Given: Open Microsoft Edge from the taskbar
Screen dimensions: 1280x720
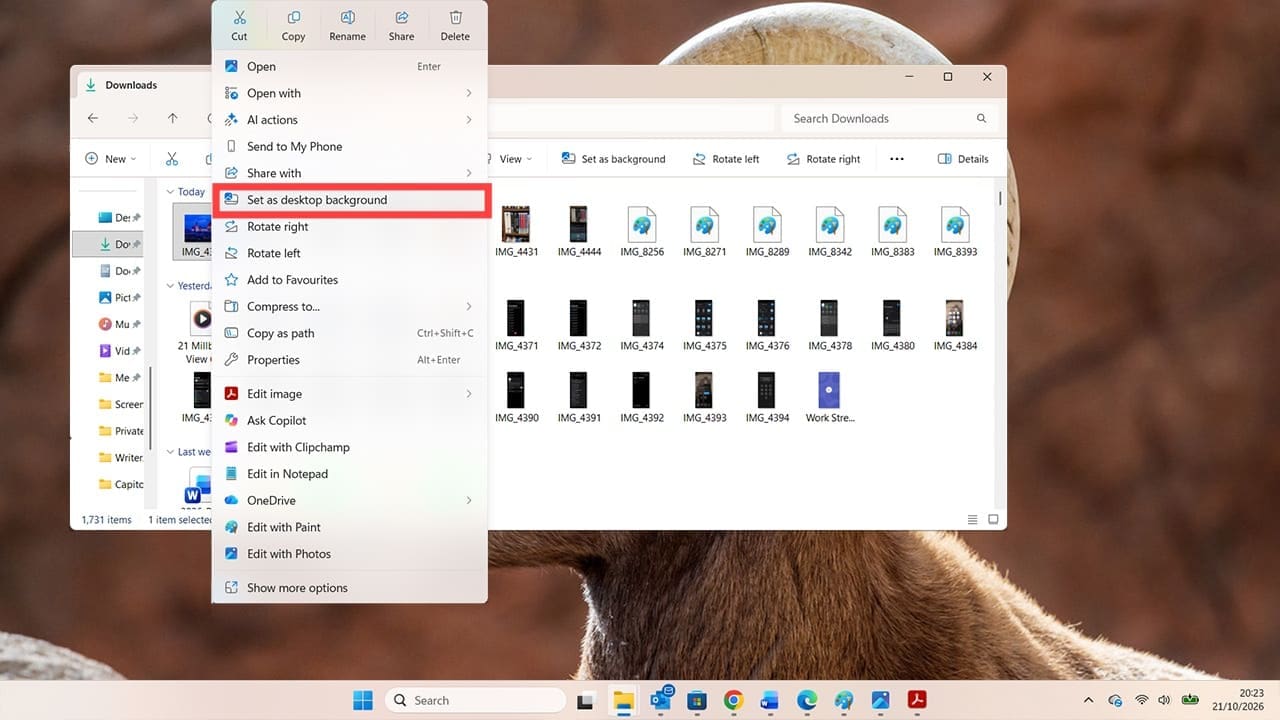Looking at the screenshot, I should [x=807, y=700].
